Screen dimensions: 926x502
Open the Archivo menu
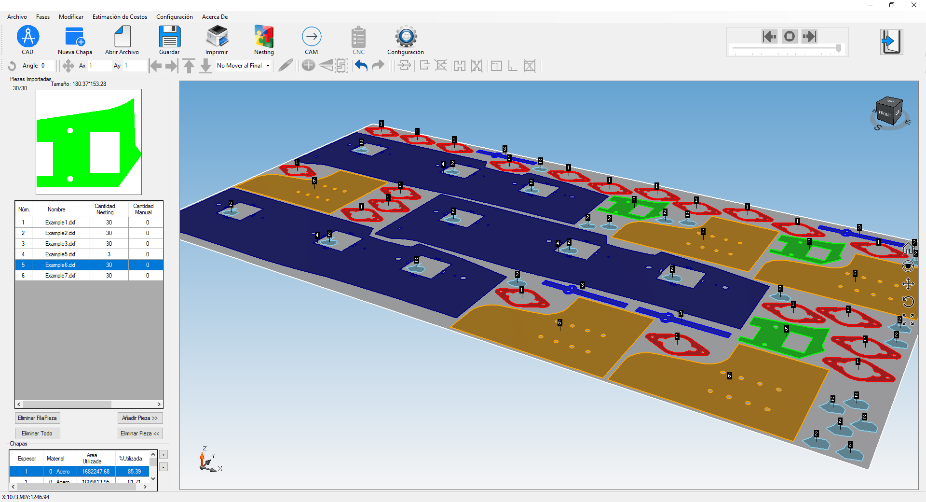click(x=17, y=17)
